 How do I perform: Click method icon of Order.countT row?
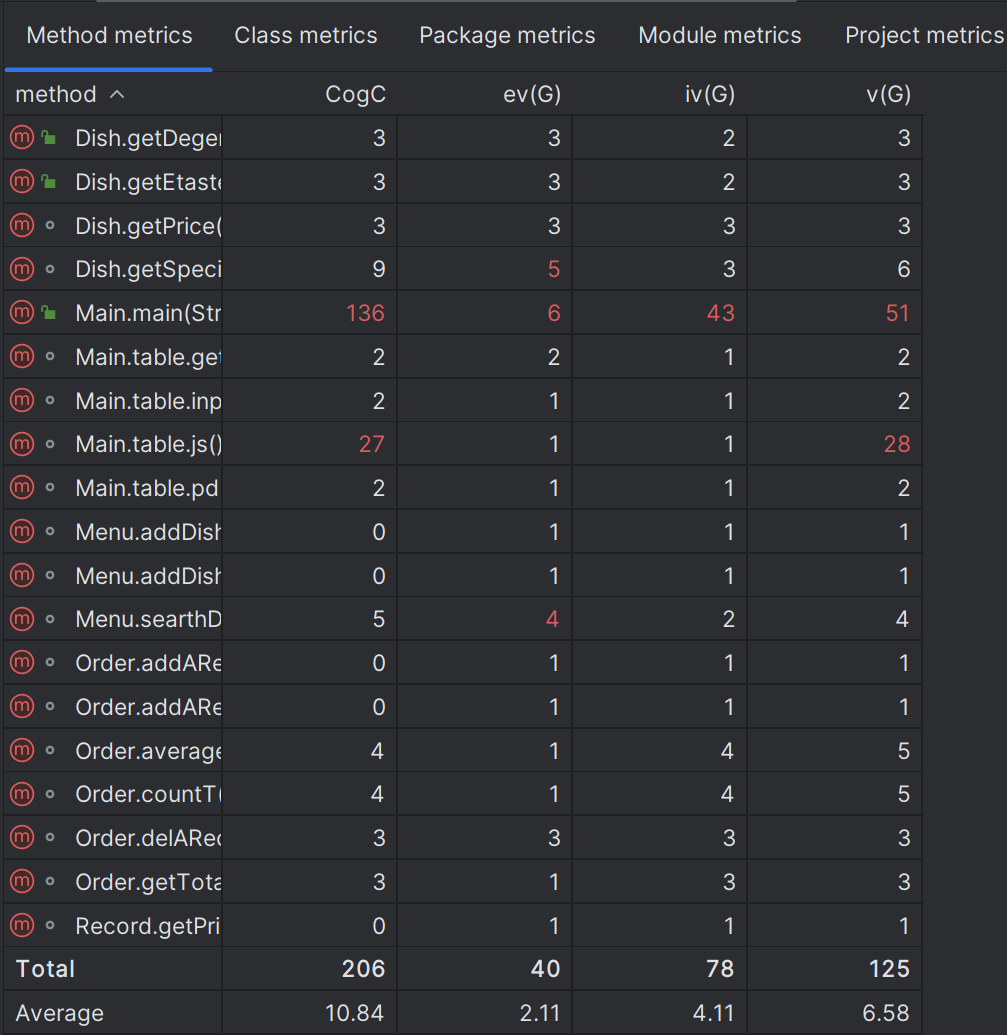22,793
